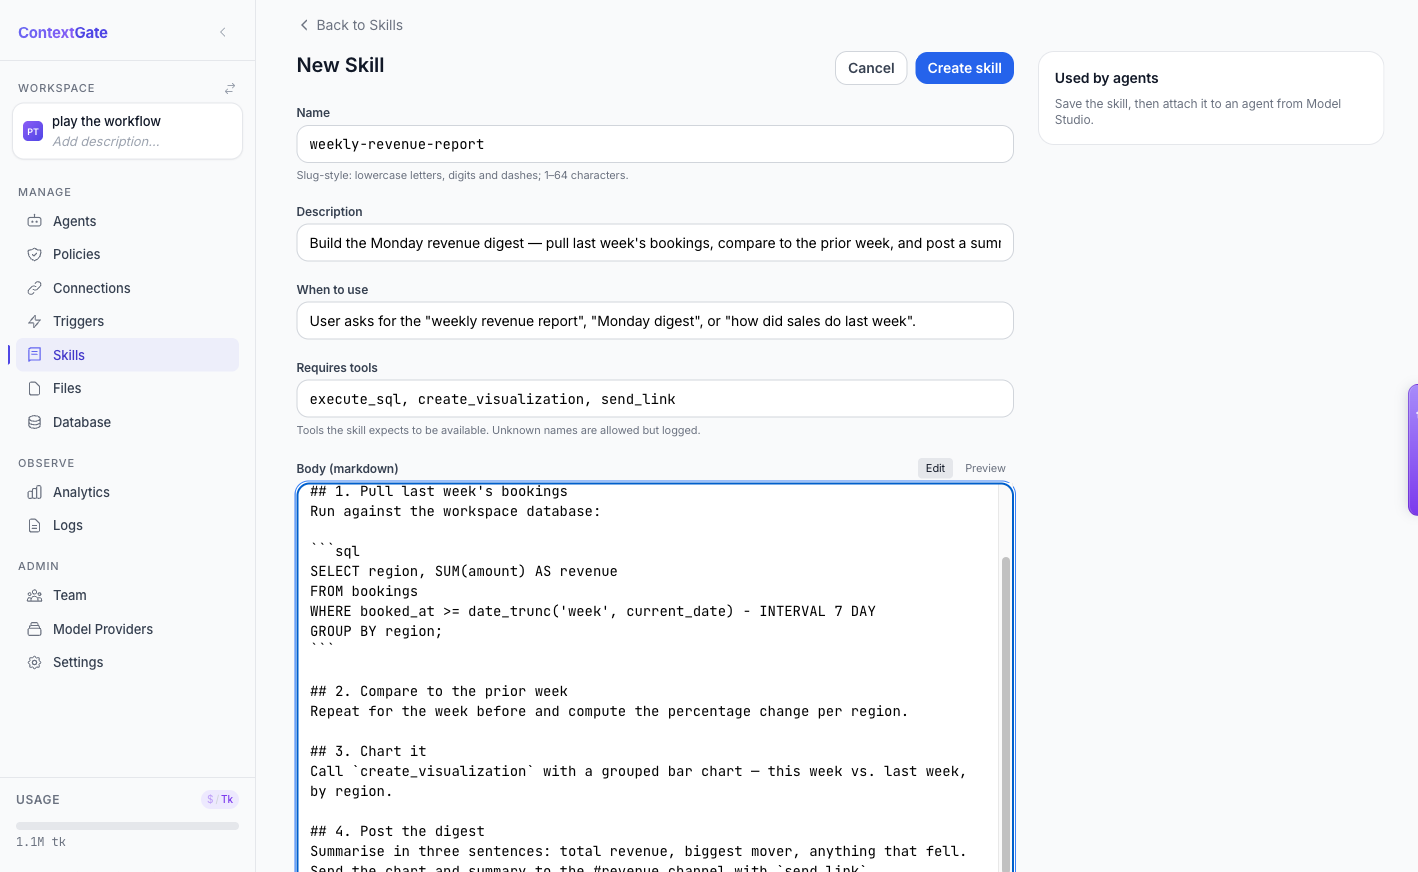Open the Database section
This screenshot has width=1418, height=872.
point(127,422)
